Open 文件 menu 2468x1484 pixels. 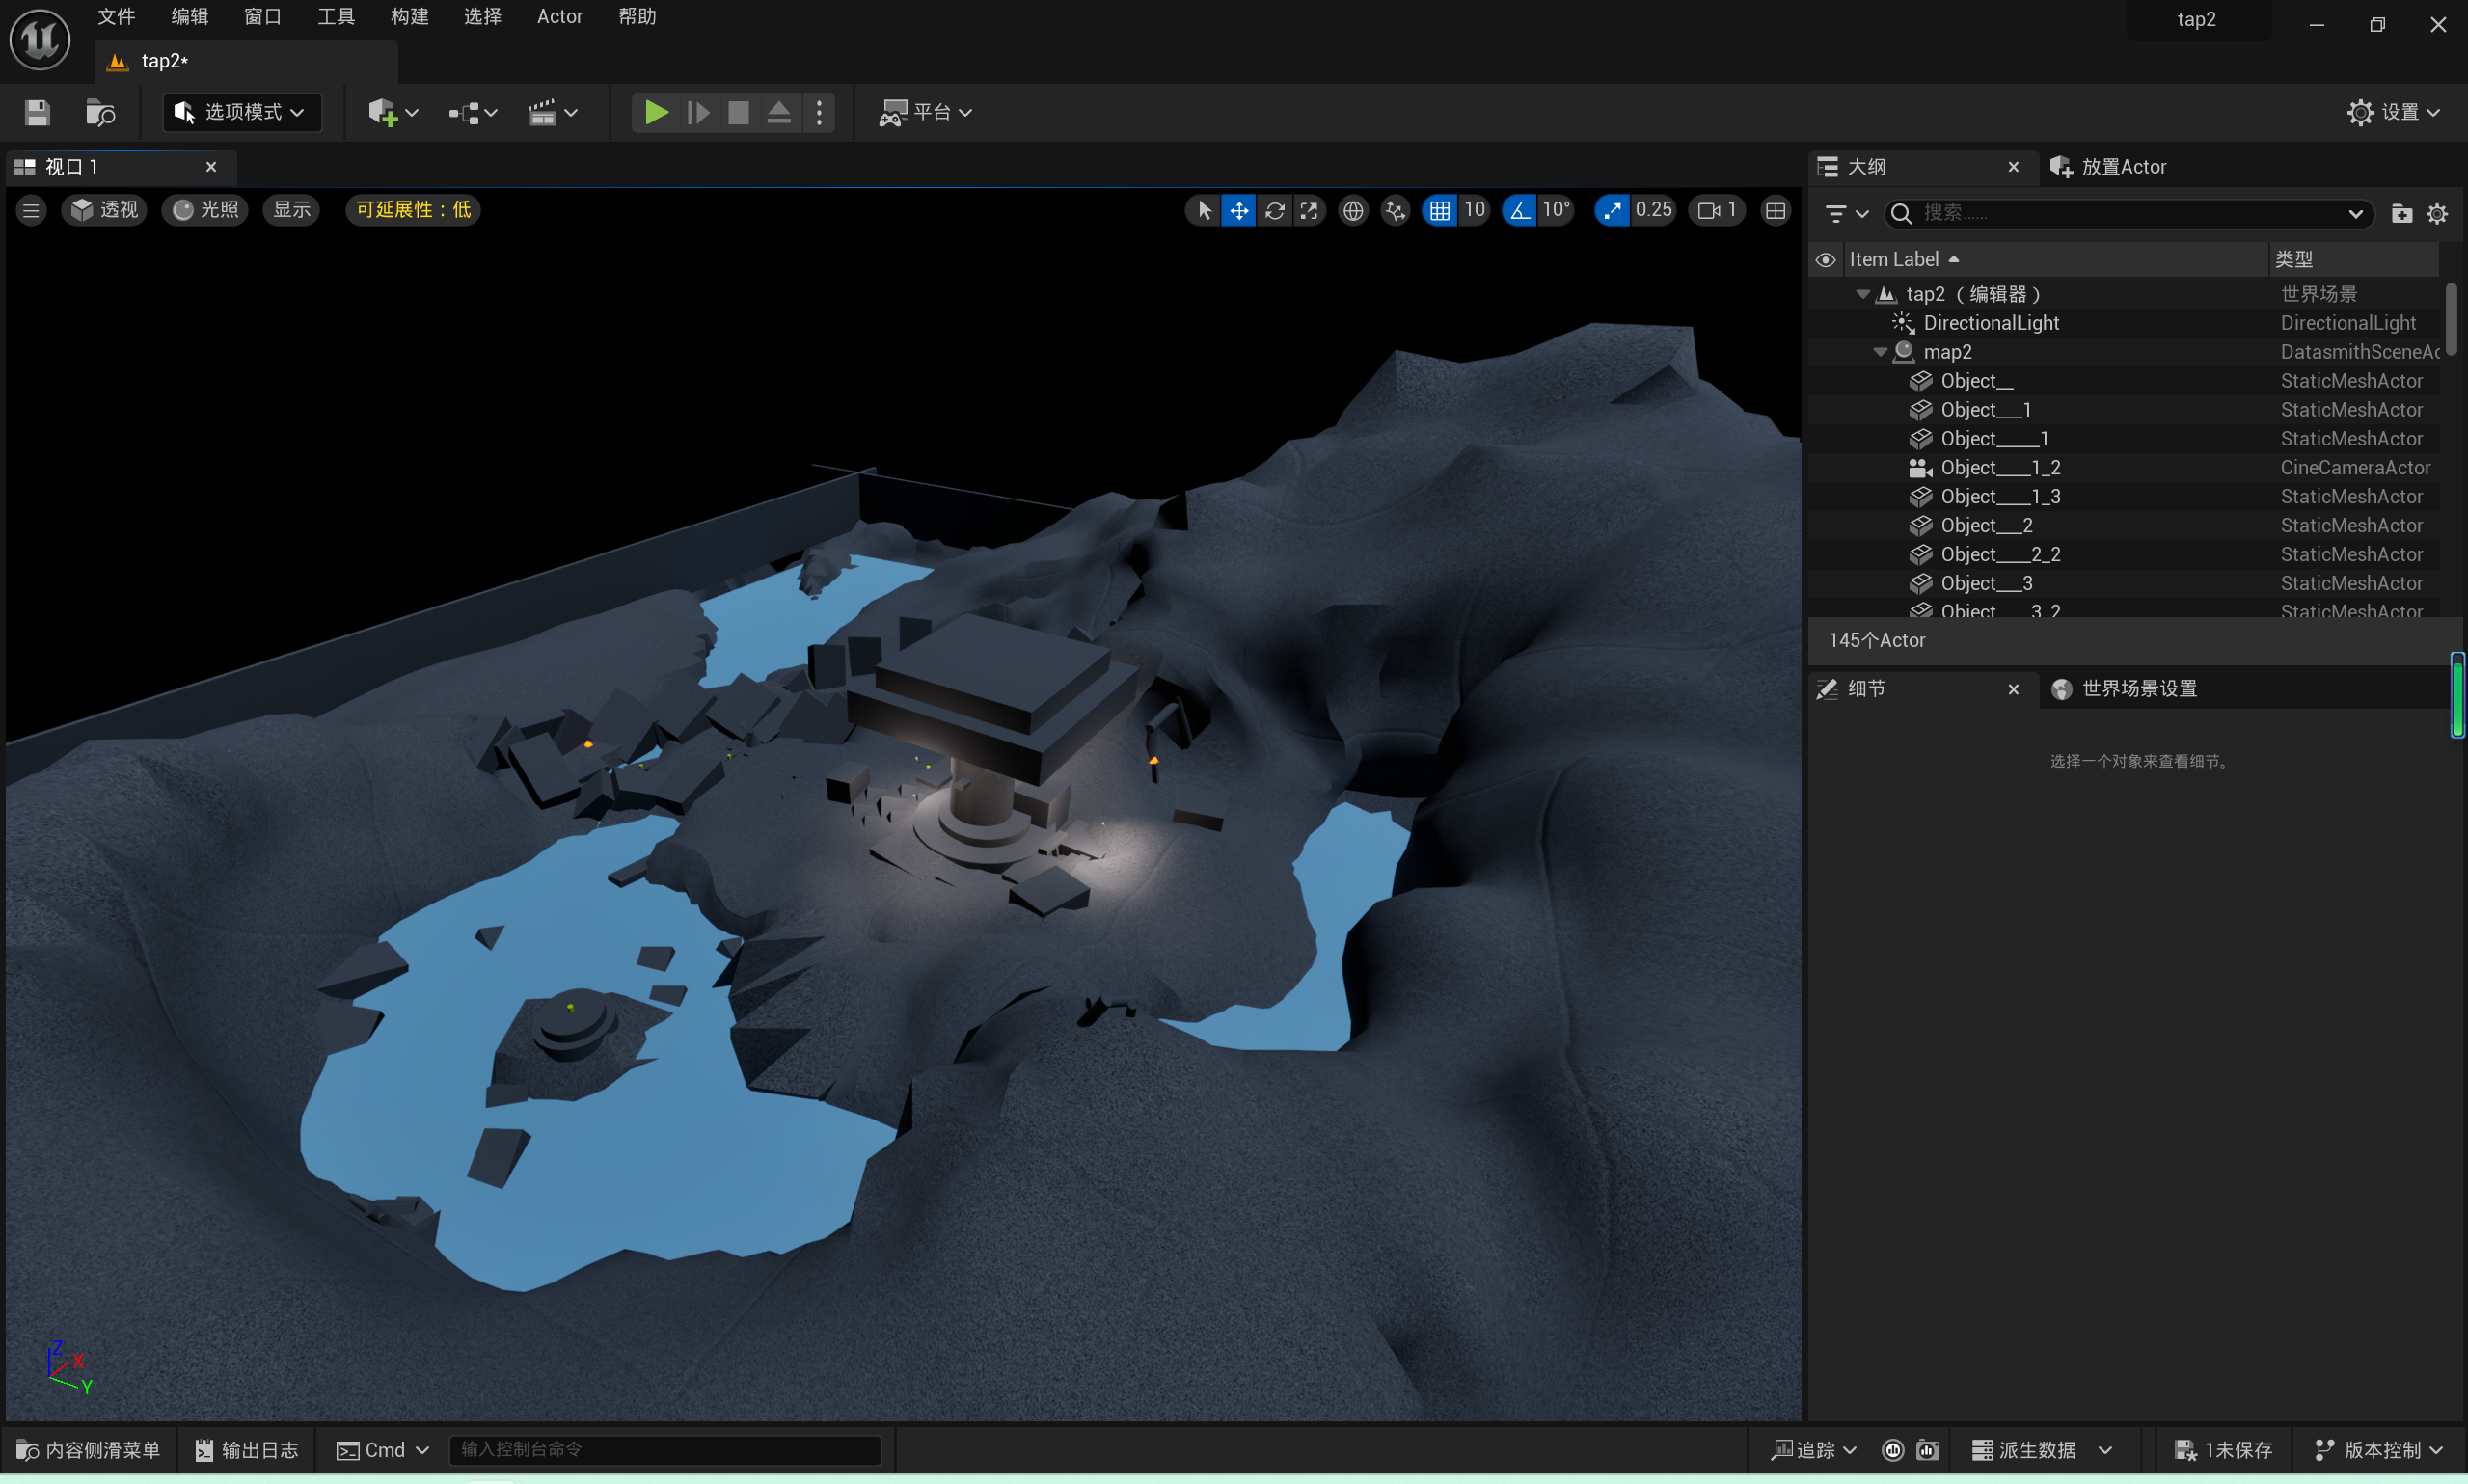pos(116,17)
